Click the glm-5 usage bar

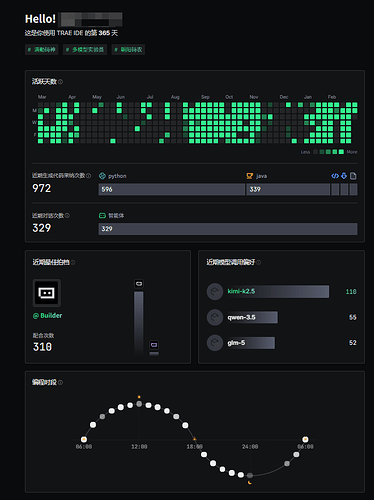[250, 343]
